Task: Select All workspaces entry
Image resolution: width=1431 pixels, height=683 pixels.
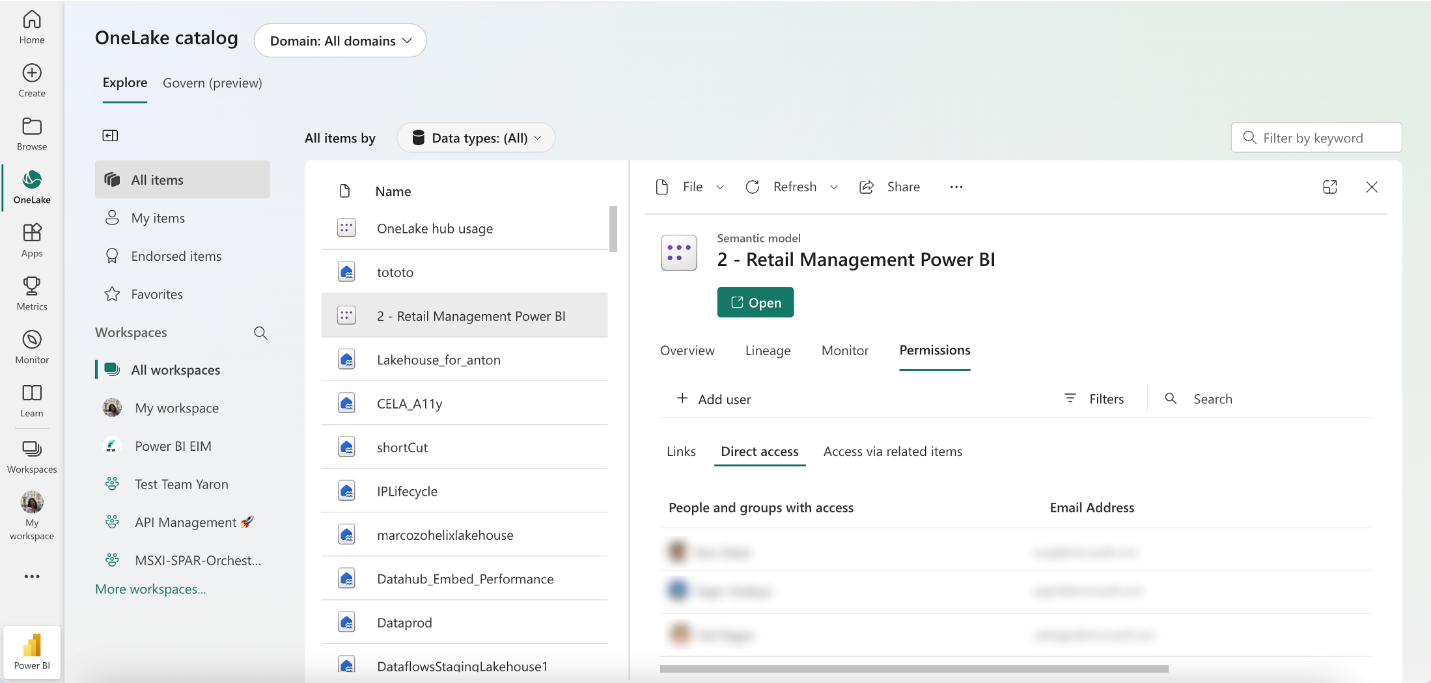Action: (182, 370)
